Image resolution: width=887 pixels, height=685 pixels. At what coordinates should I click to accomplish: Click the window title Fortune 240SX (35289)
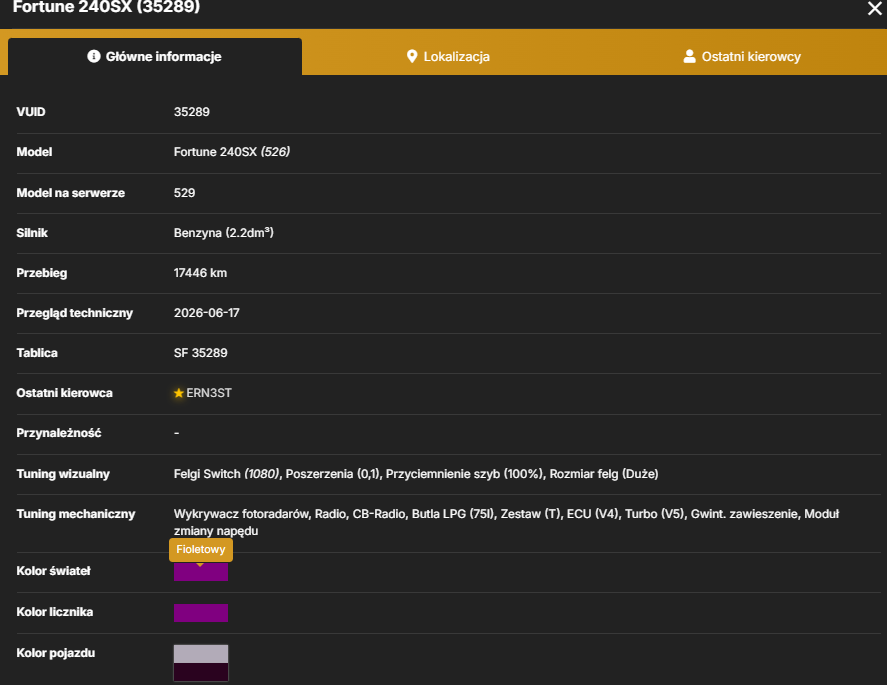click(106, 7)
